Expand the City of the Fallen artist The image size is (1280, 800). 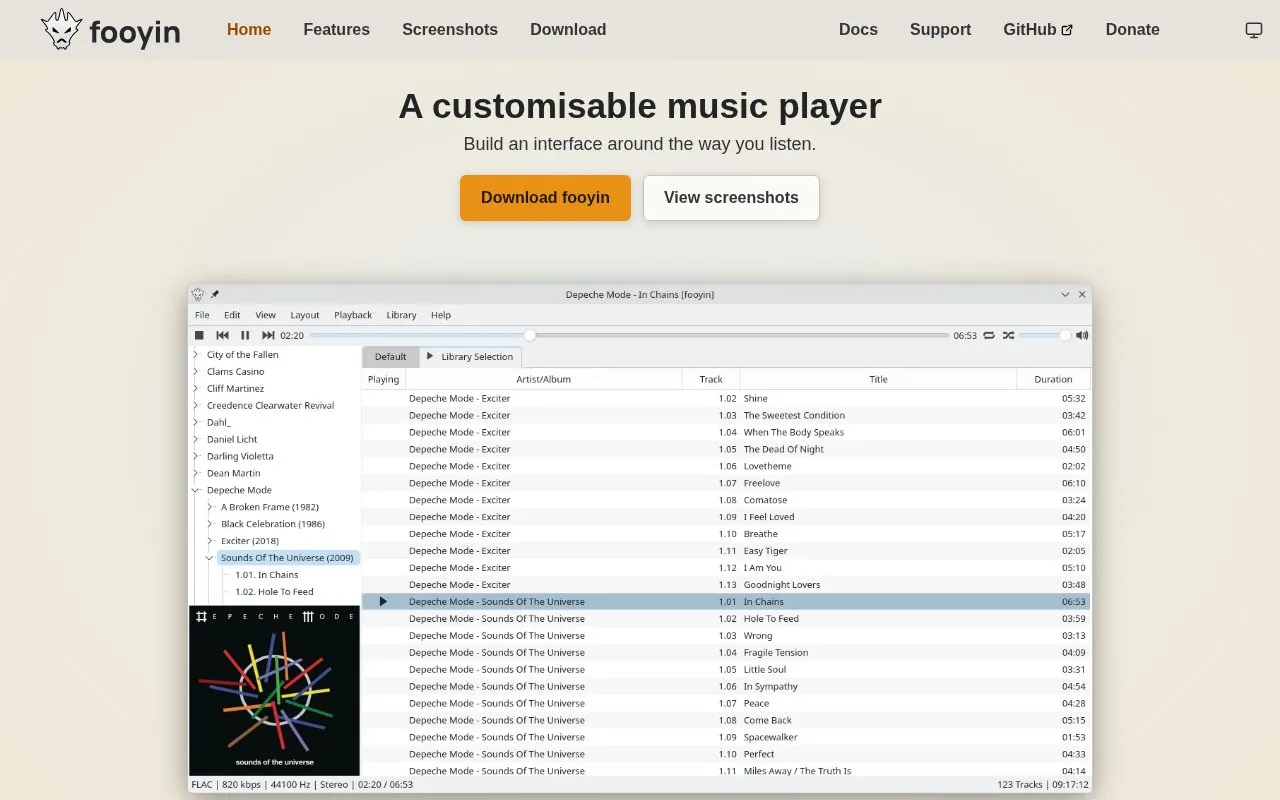[196, 355]
